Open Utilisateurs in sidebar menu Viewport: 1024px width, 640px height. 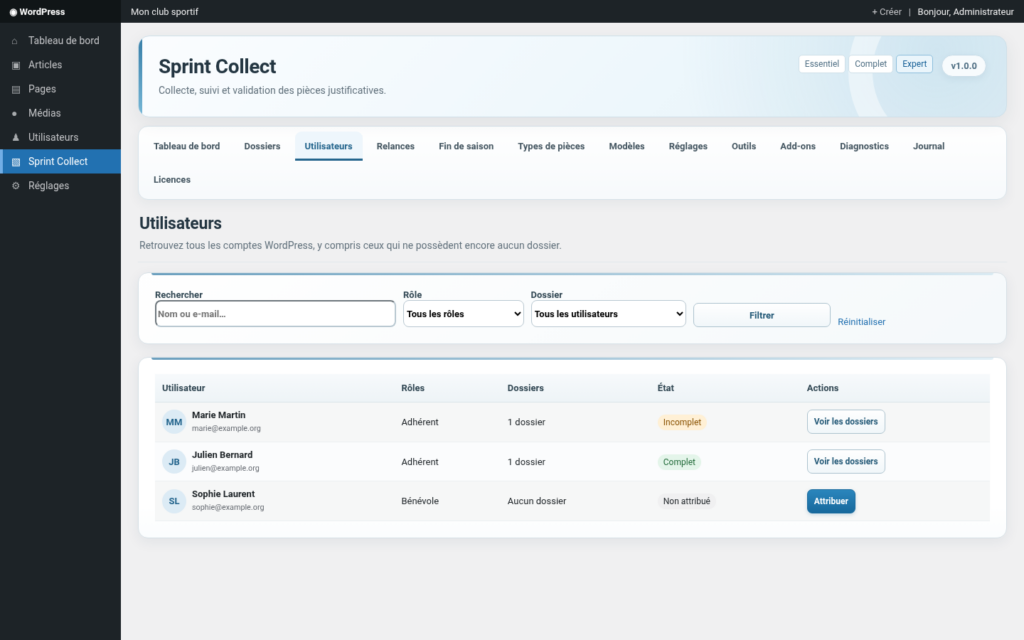(60, 137)
